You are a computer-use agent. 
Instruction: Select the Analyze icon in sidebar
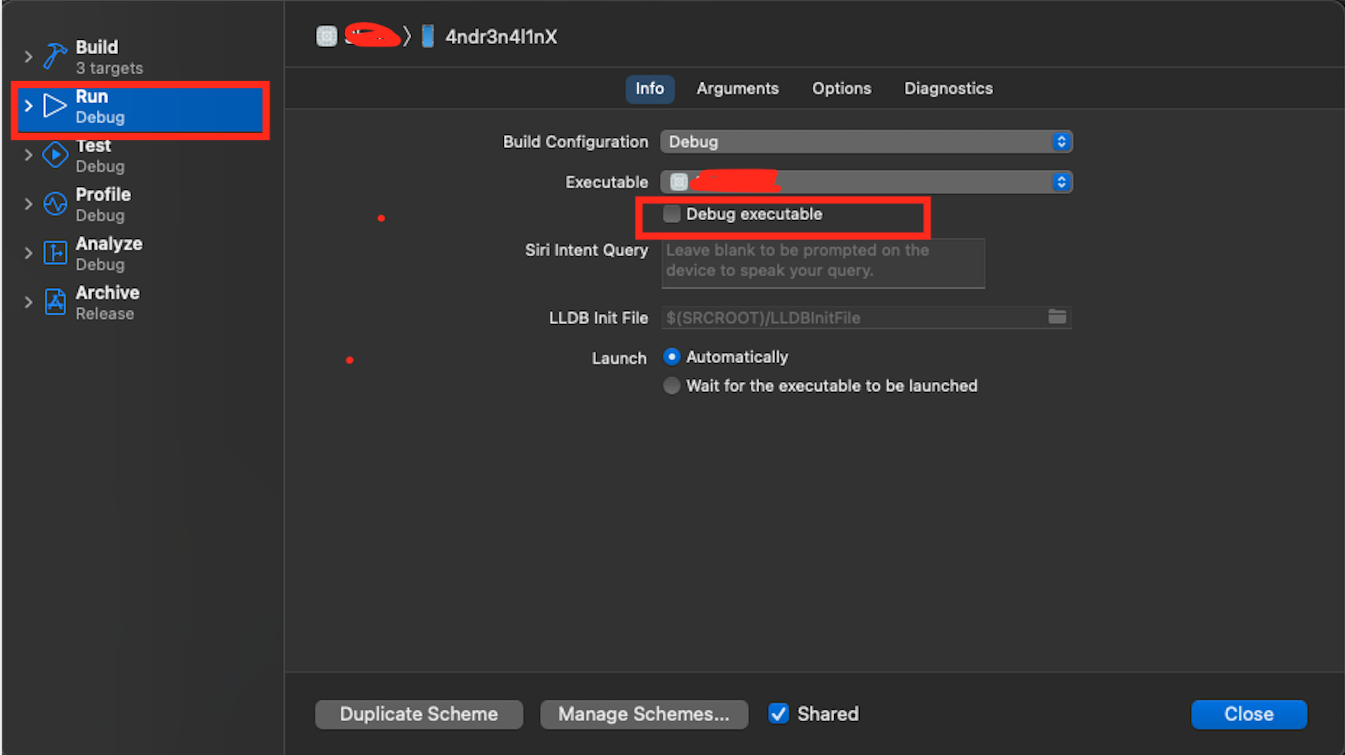tap(55, 252)
